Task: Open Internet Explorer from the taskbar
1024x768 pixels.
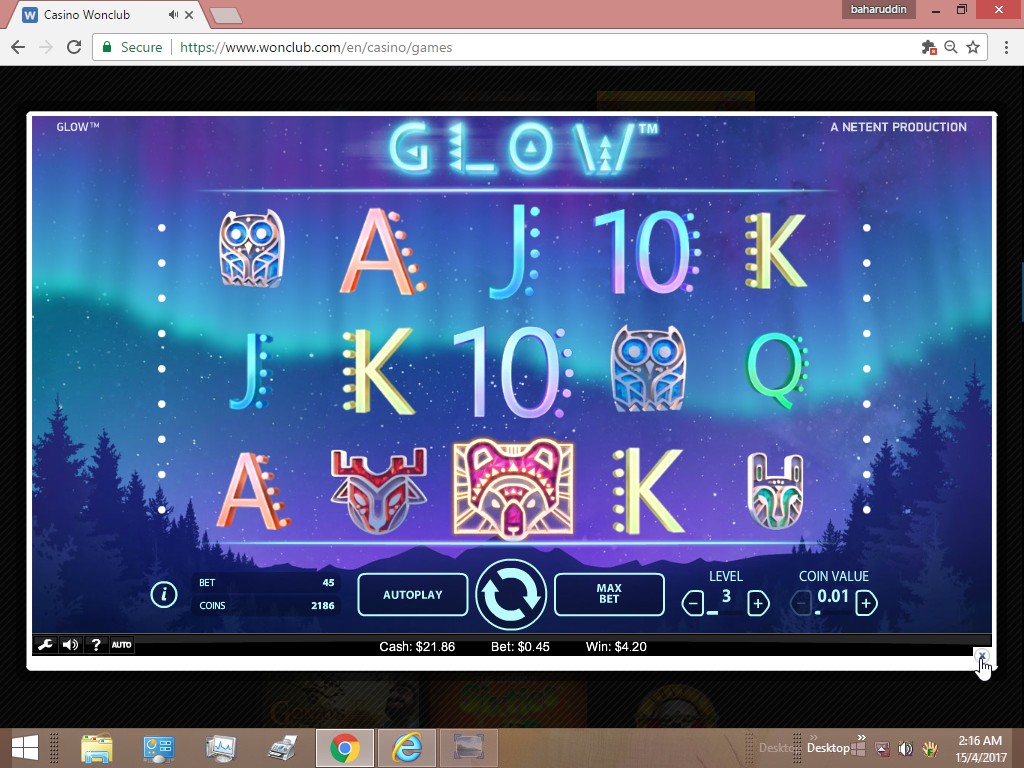Action: point(406,747)
